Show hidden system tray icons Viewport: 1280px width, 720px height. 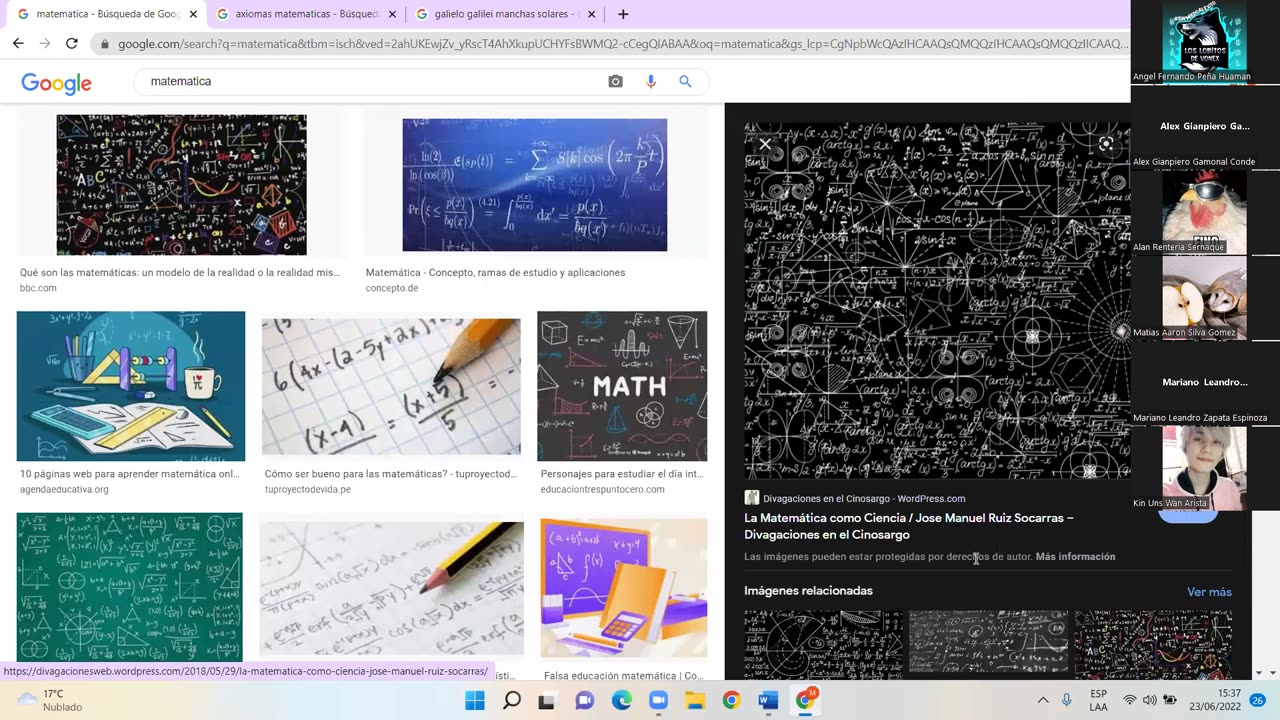tap(1043, 700)
